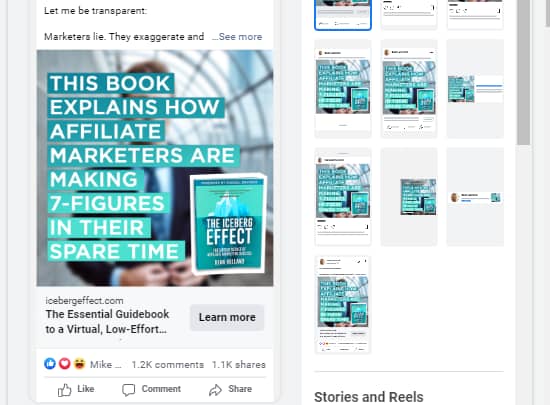Image resolution: width=550 pixels, height=405 pixels.
Task: Click the Like thumbs-up icon
Action: (65, 390)
